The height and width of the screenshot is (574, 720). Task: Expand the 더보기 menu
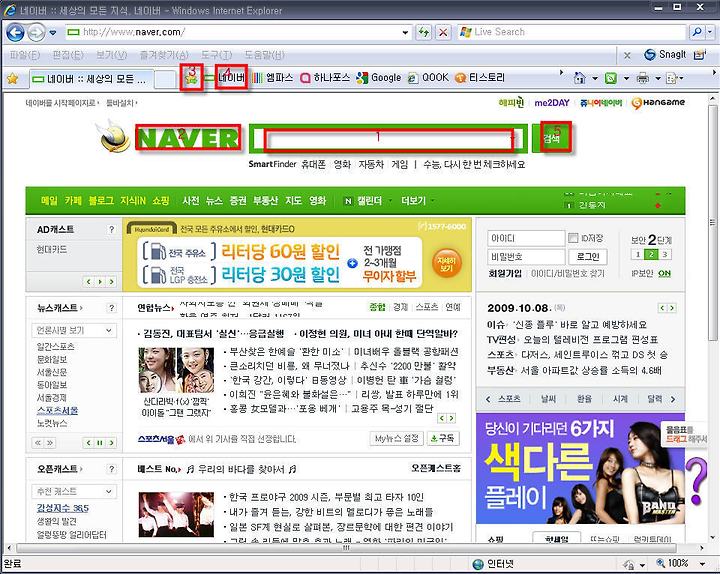click(417, 201)
